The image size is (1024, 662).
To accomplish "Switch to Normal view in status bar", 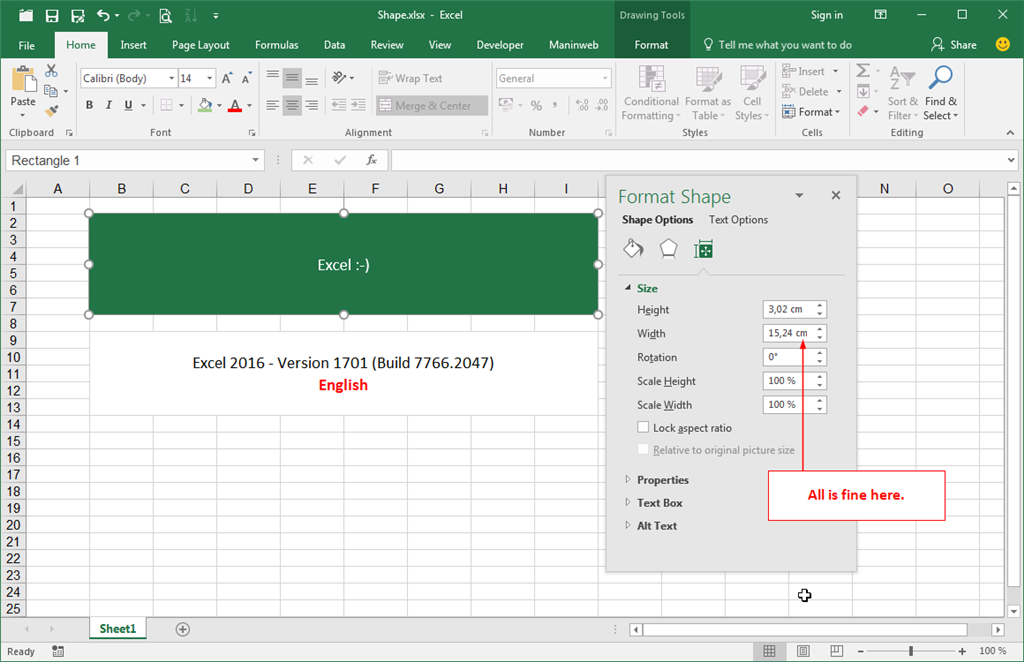I will coord(769,650).
